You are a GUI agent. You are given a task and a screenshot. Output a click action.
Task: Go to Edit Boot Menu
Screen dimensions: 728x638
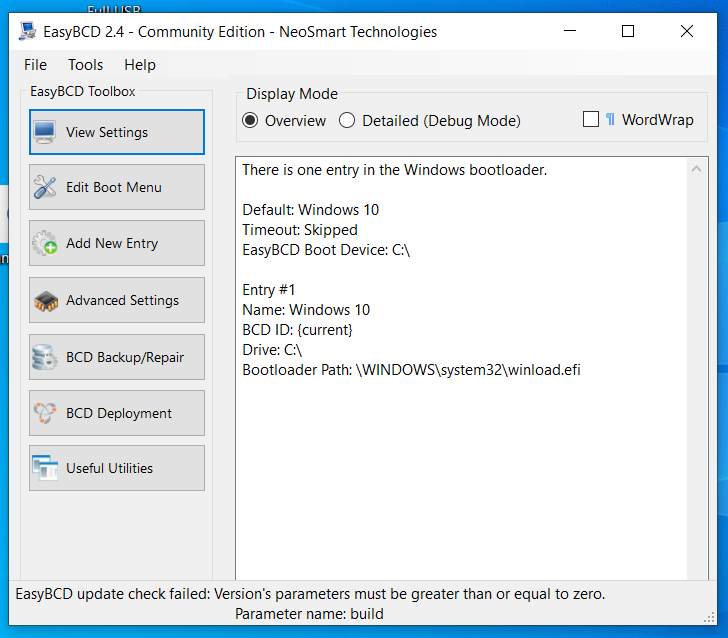pos(117,187)
